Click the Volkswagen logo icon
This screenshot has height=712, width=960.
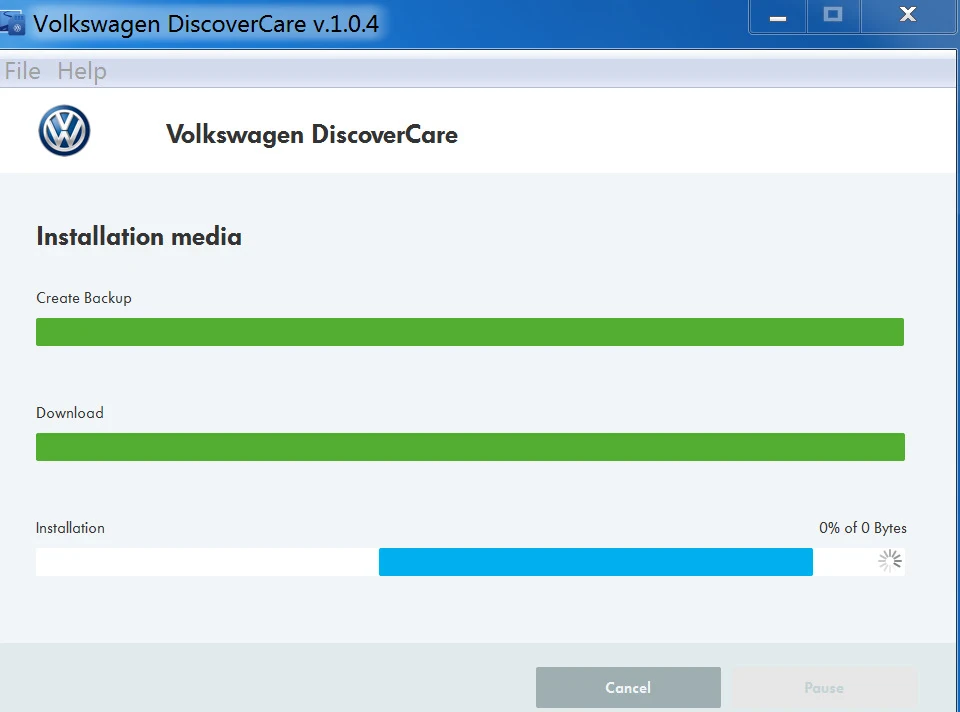64,130
